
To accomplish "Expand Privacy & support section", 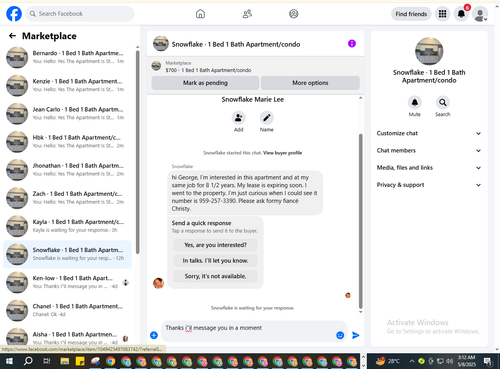I will coord(429,185).
